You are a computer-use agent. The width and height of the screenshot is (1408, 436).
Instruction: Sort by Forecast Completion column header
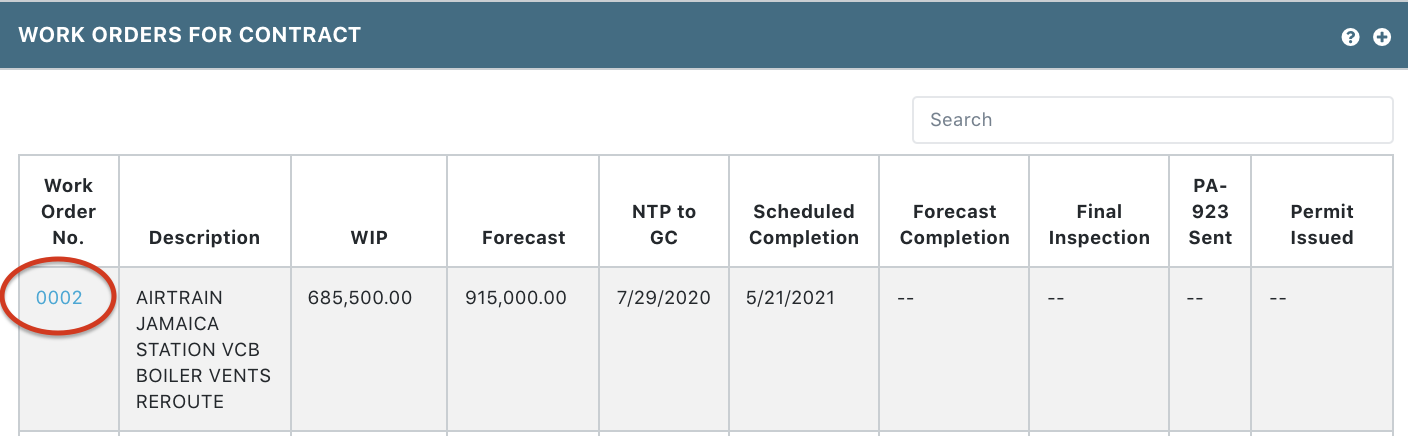(954, 225)
